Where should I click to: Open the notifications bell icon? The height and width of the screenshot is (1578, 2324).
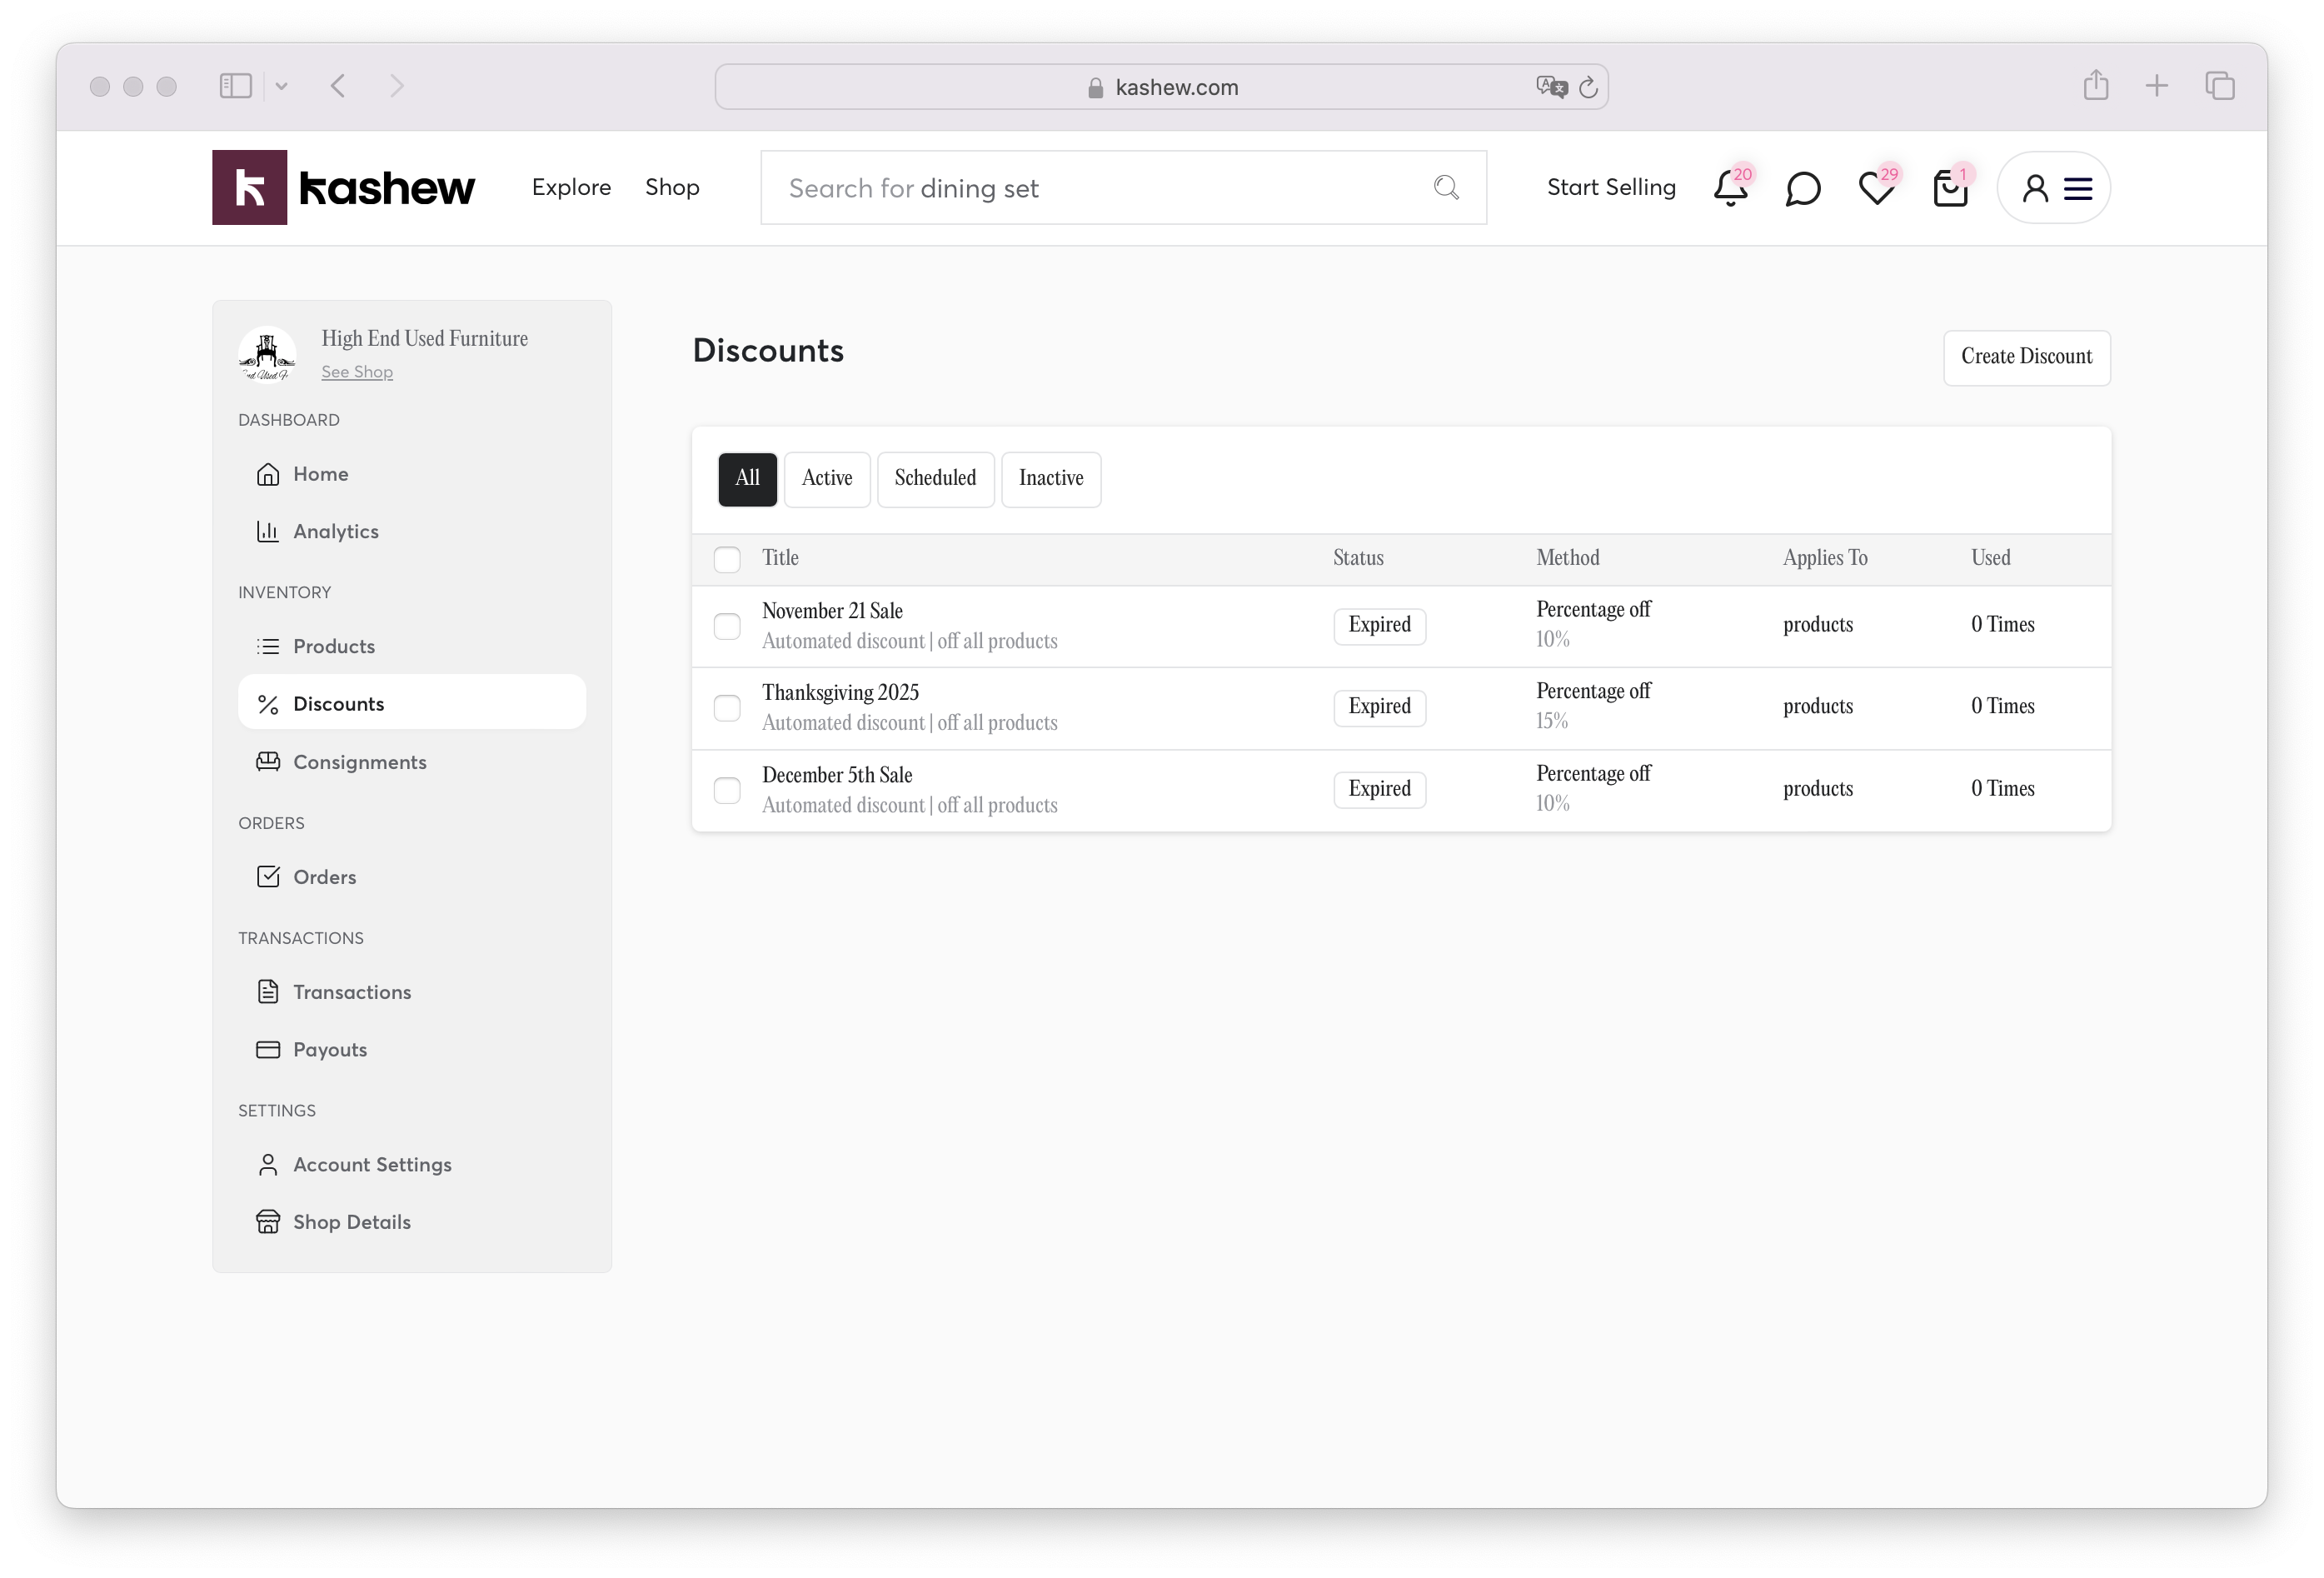pyautogui.click(x=1730, y=189)
